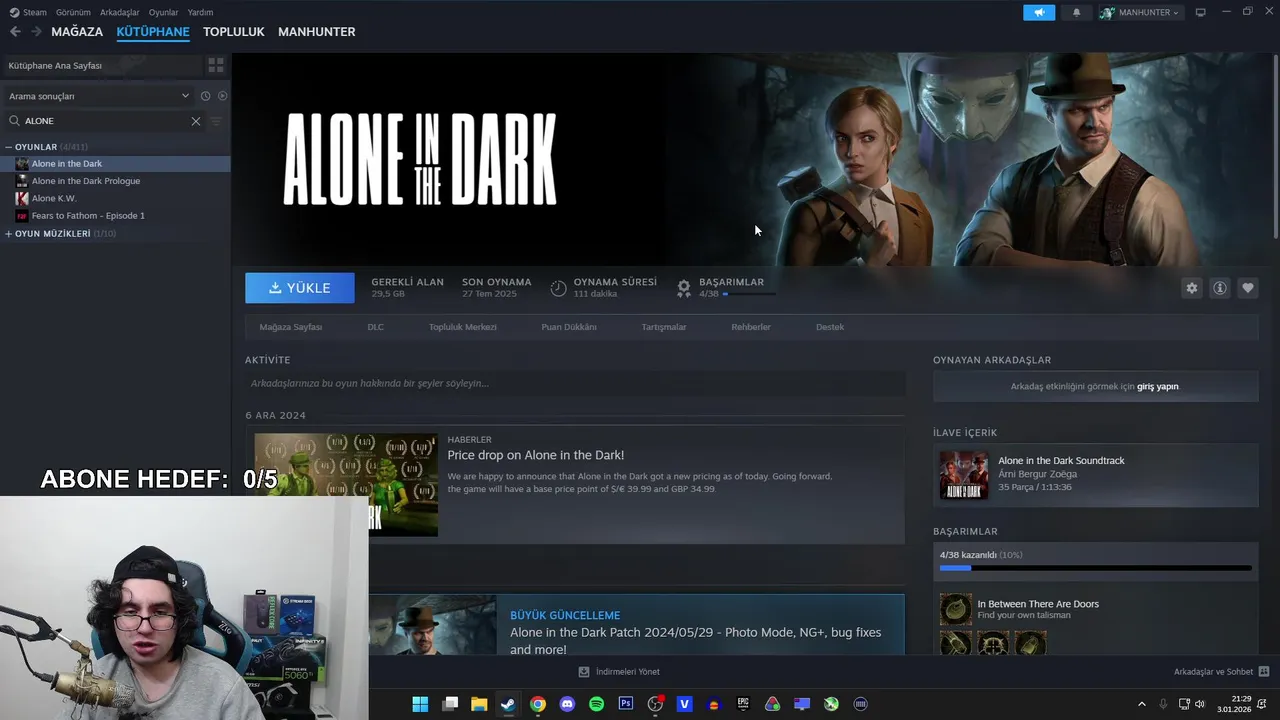The width and height of the screenshot is (1280, 720).
Task: Click the search magnifier icon
Action: [15, 121]
